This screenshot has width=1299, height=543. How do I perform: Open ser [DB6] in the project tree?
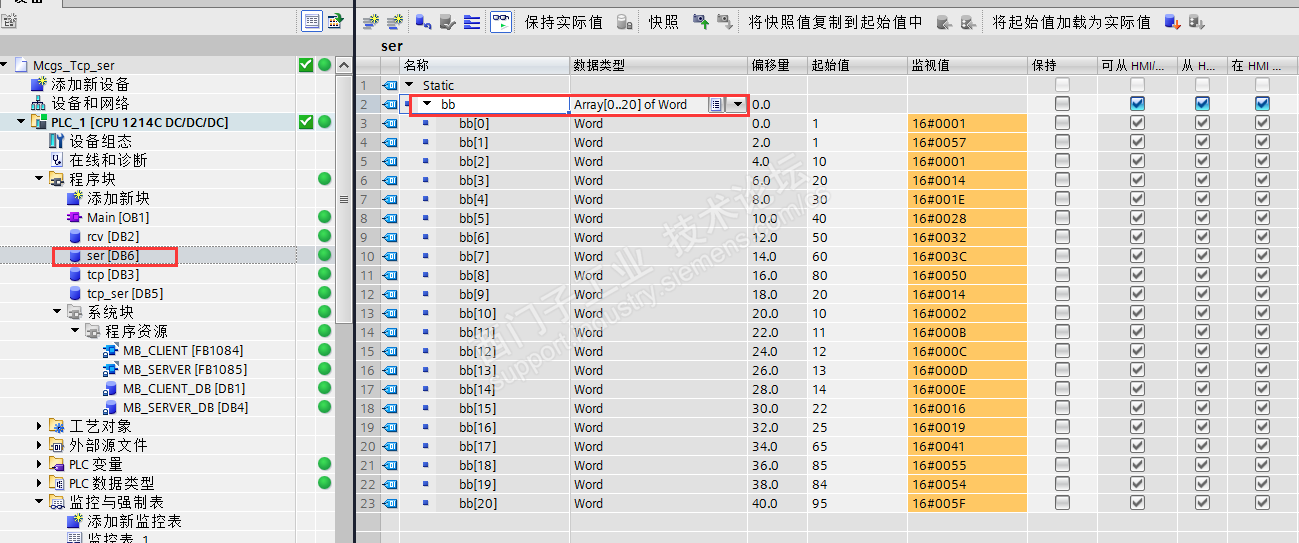coord(112,256)
